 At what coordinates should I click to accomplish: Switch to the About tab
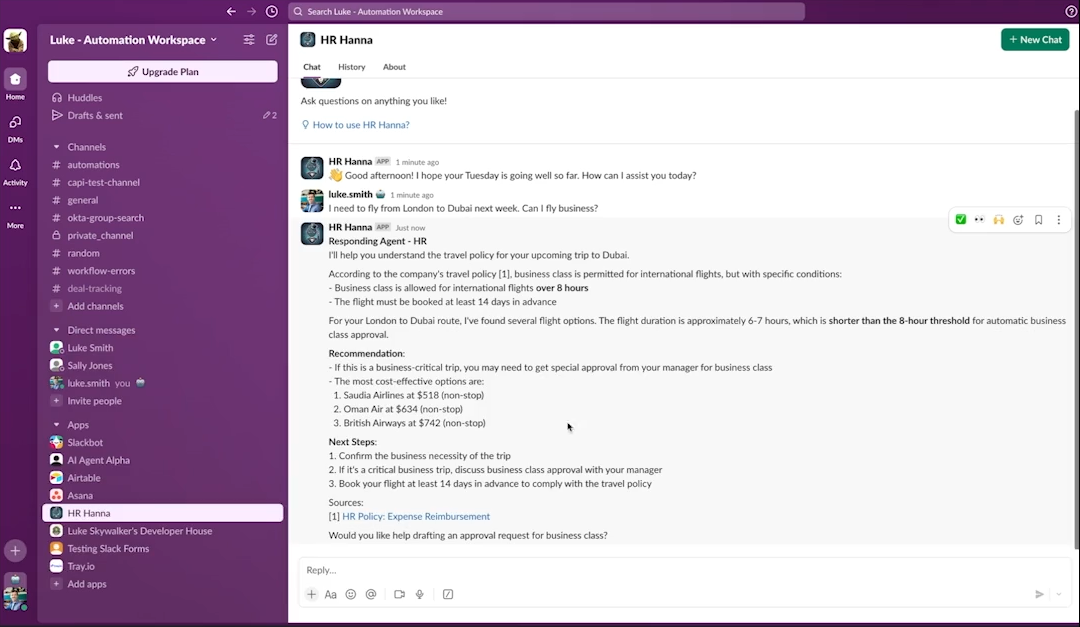394,67
